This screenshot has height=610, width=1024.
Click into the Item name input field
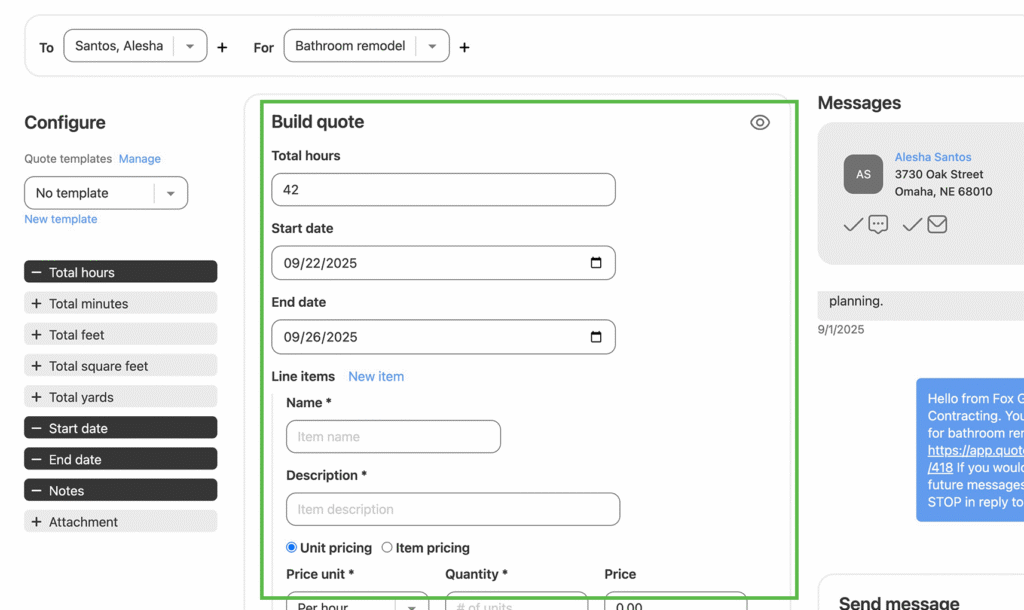(x=393, y=437)
